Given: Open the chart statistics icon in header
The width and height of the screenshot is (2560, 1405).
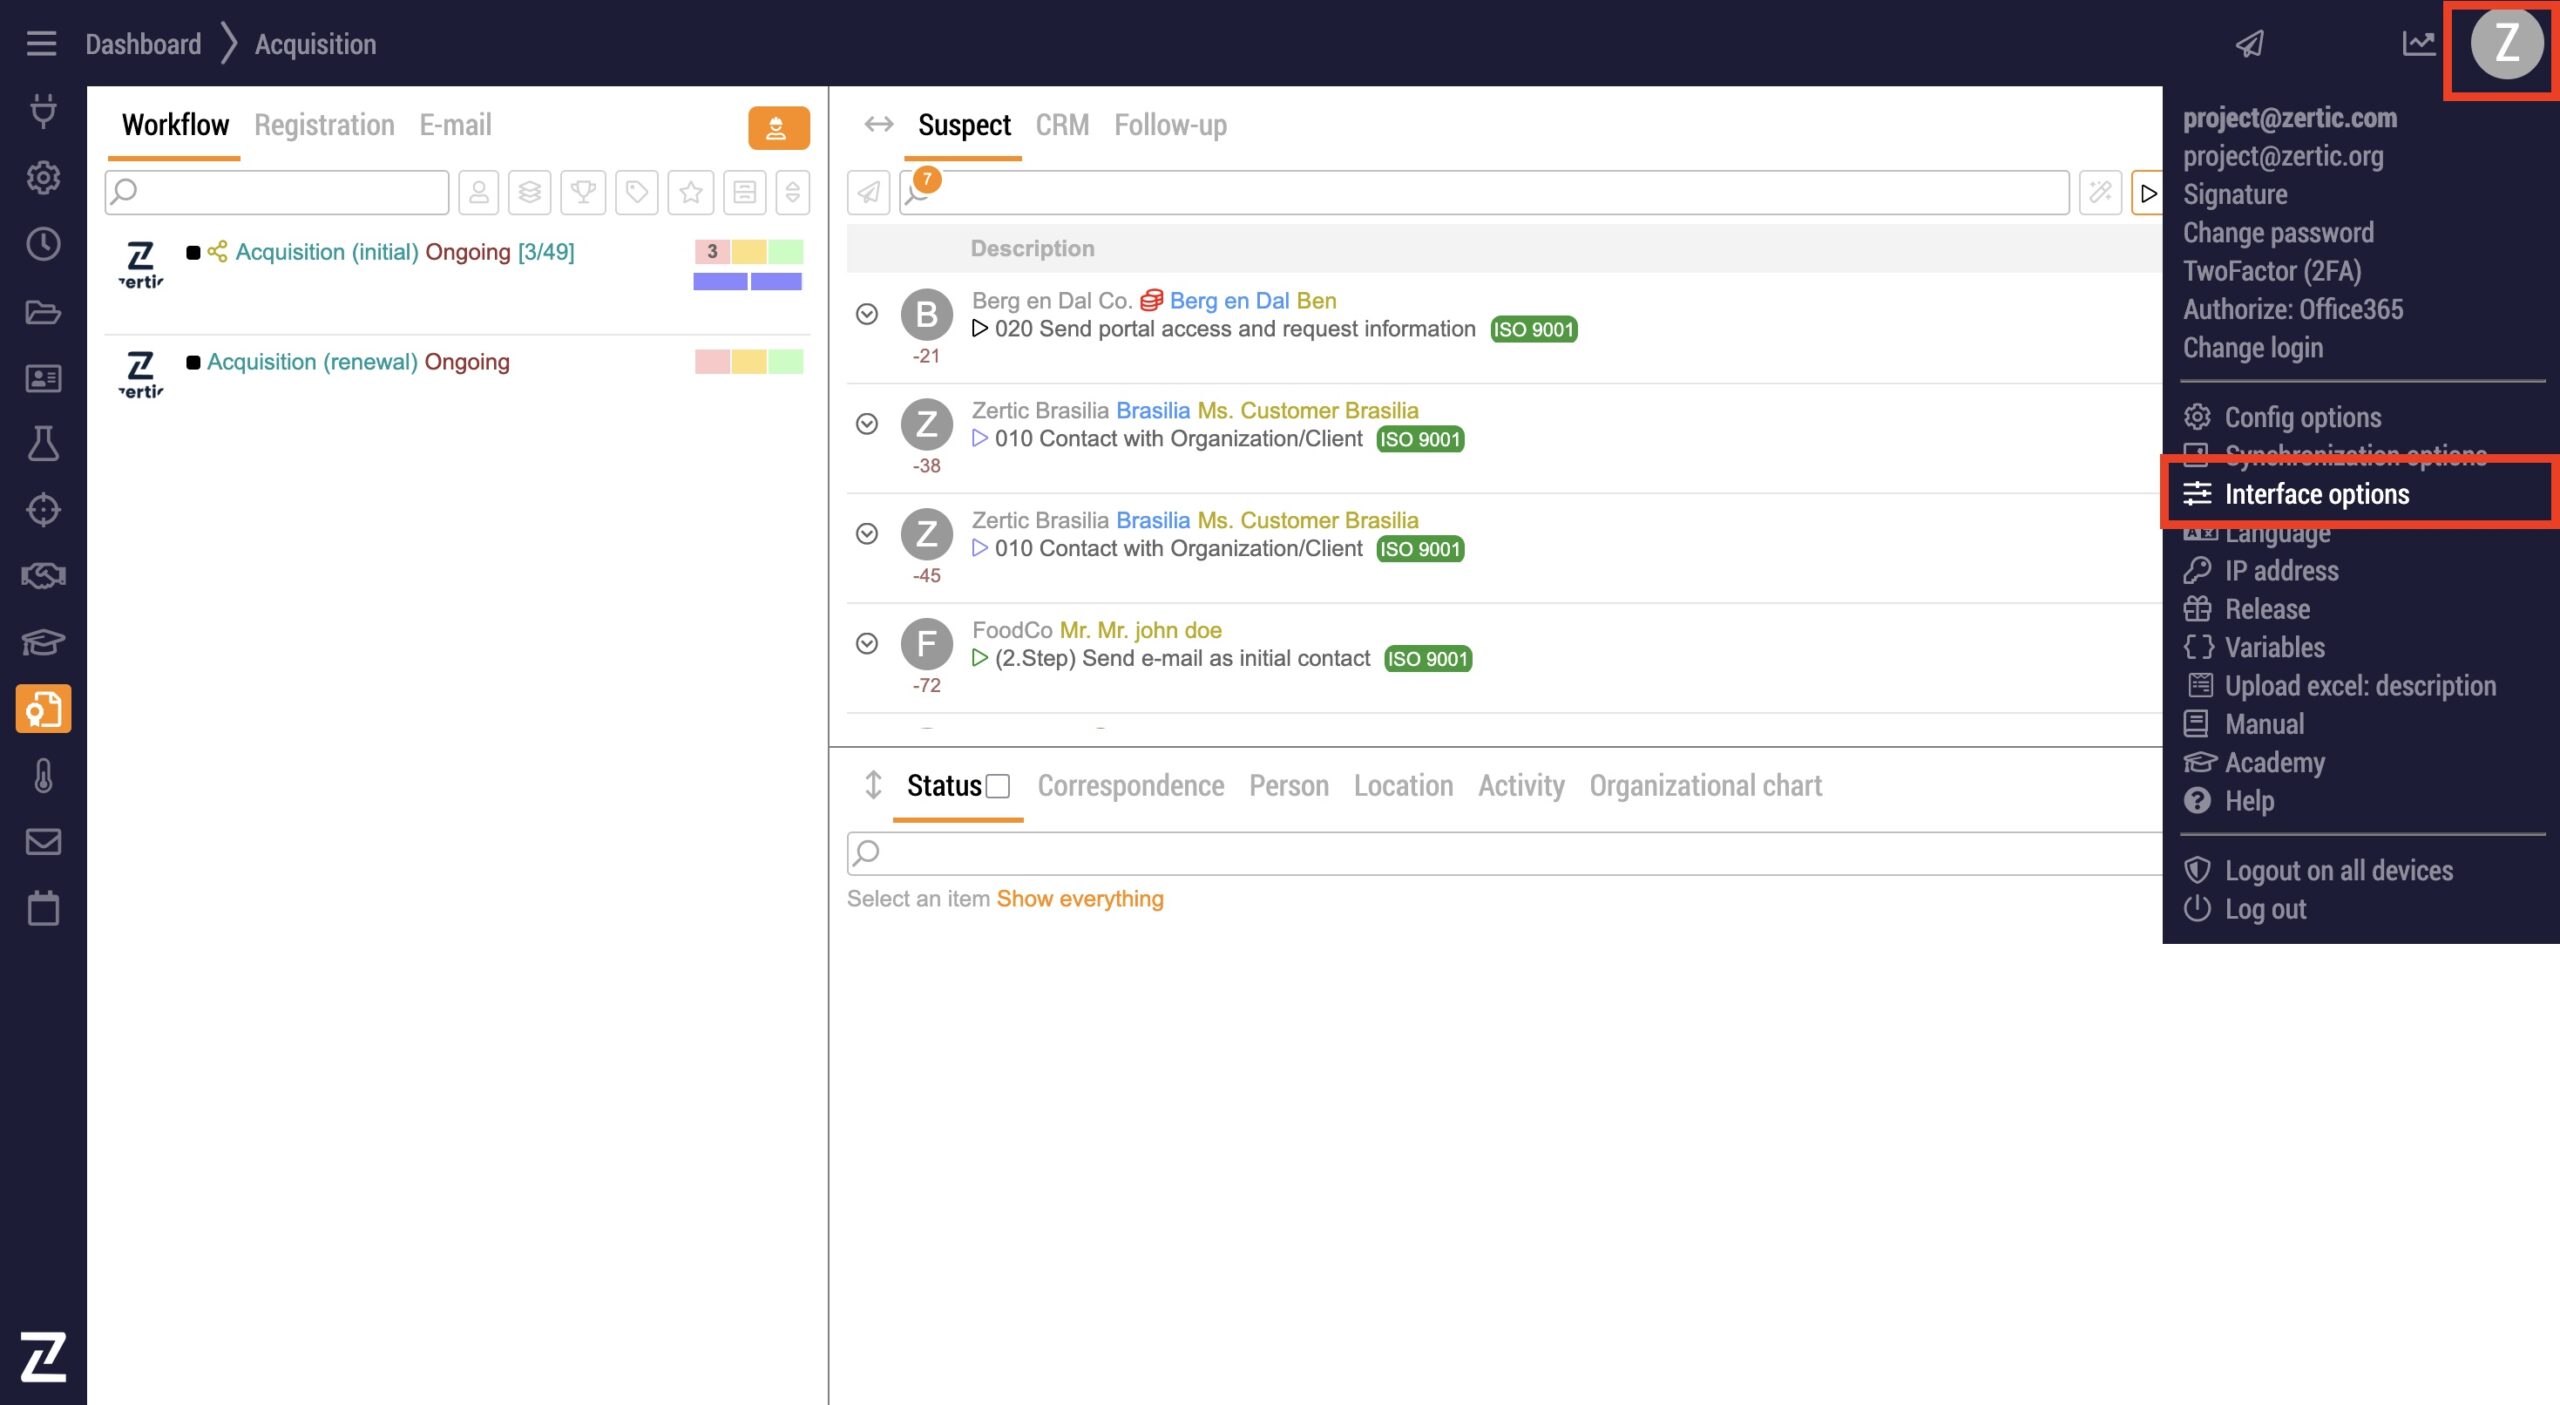Looking at the screenshot, I should 2418,43.
